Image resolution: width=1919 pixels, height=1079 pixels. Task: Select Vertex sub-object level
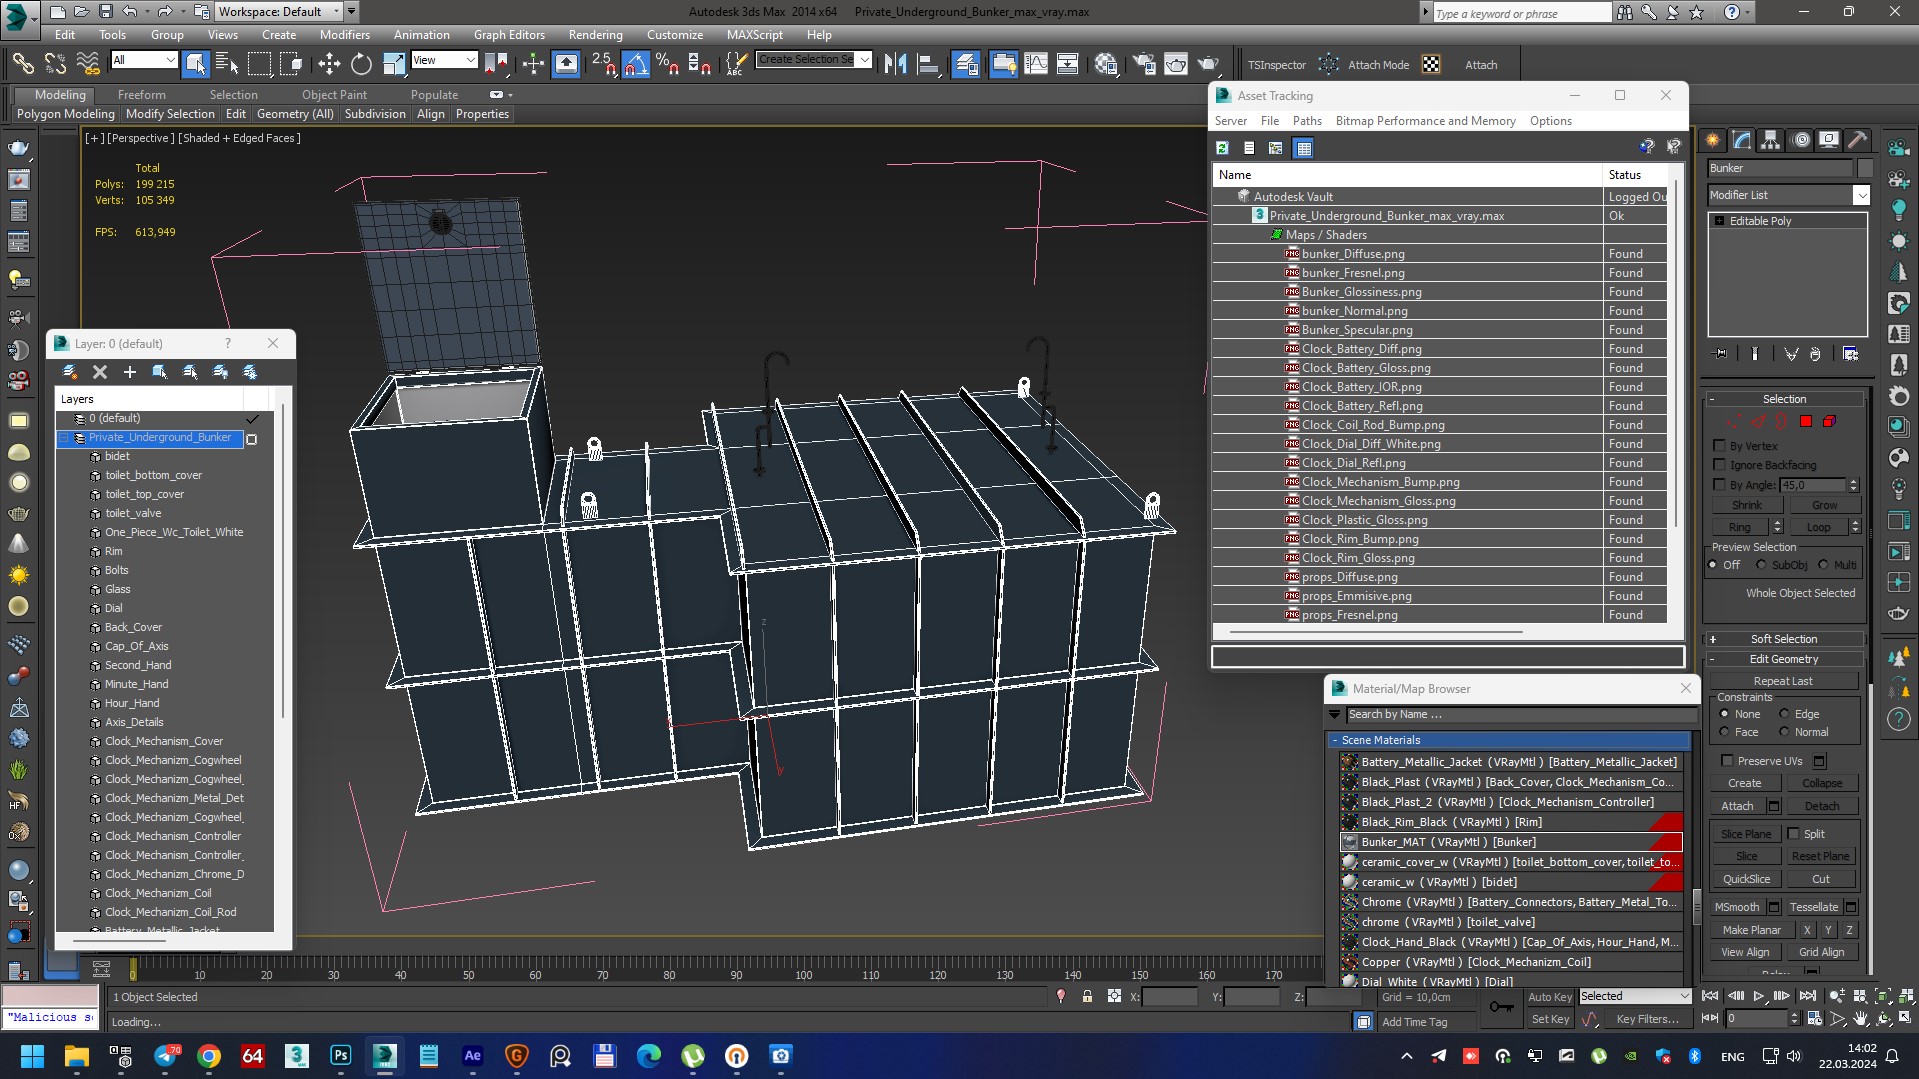click(1734, 421)
